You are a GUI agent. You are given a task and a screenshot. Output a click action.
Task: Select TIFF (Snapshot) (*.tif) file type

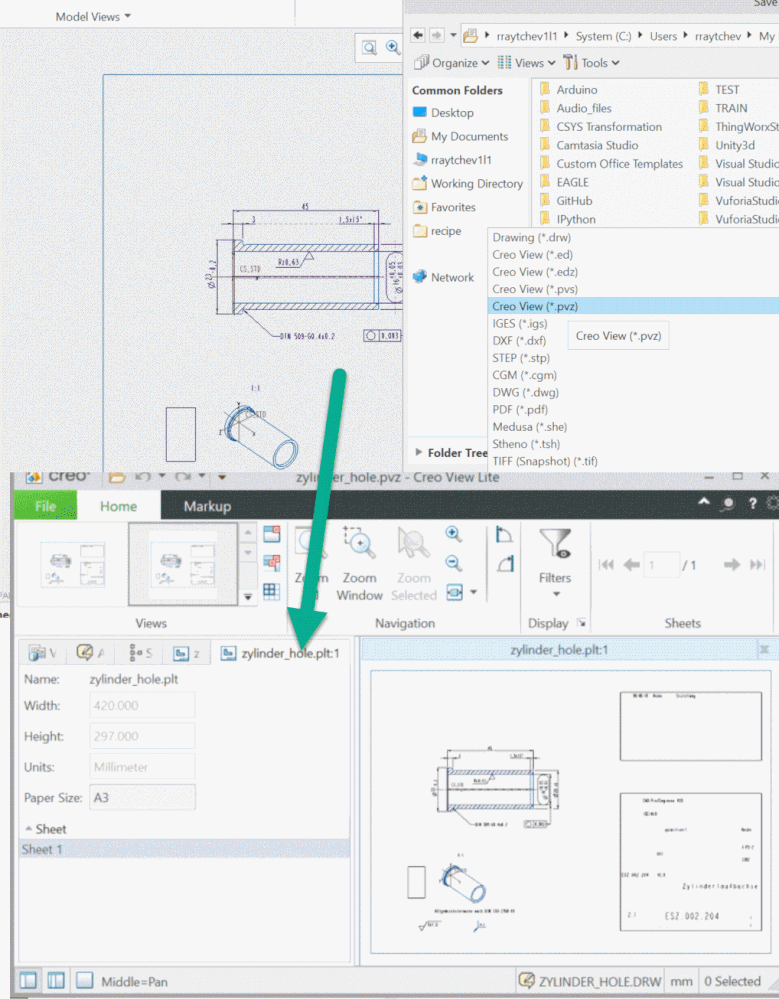tap(545, 461)
